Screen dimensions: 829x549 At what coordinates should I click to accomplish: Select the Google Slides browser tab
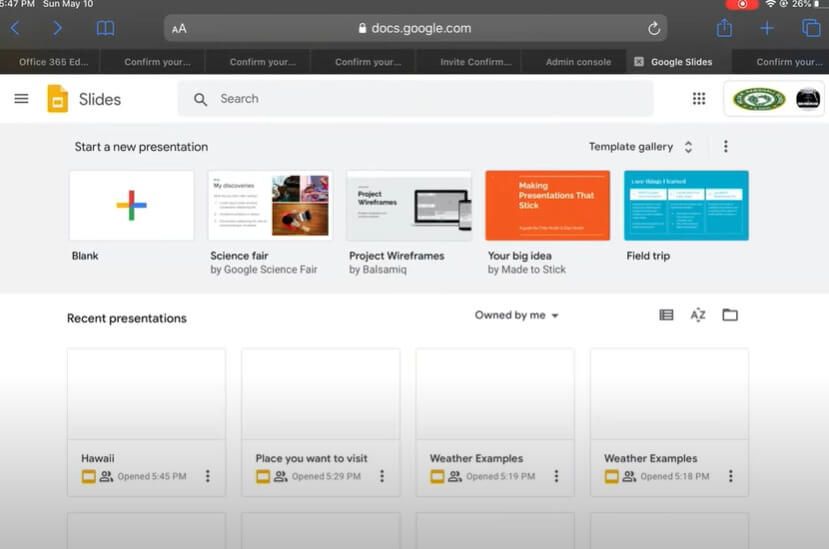tap(681, 62)
